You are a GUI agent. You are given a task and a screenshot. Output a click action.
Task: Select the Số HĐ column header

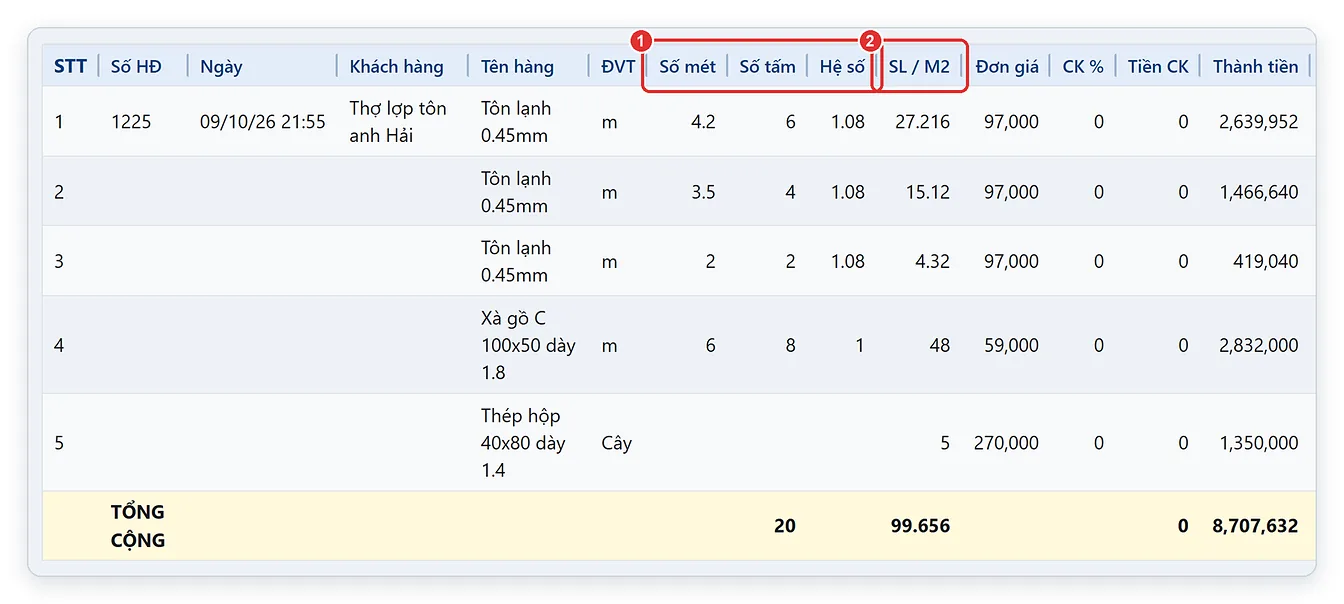(136, 67)
